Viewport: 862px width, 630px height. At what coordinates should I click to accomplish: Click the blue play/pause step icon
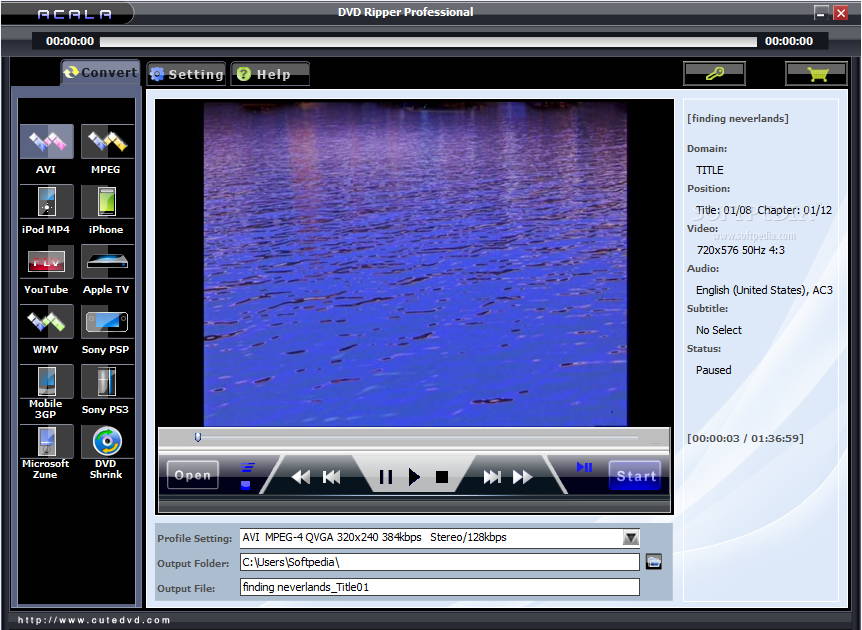click(x=584, y=467)
